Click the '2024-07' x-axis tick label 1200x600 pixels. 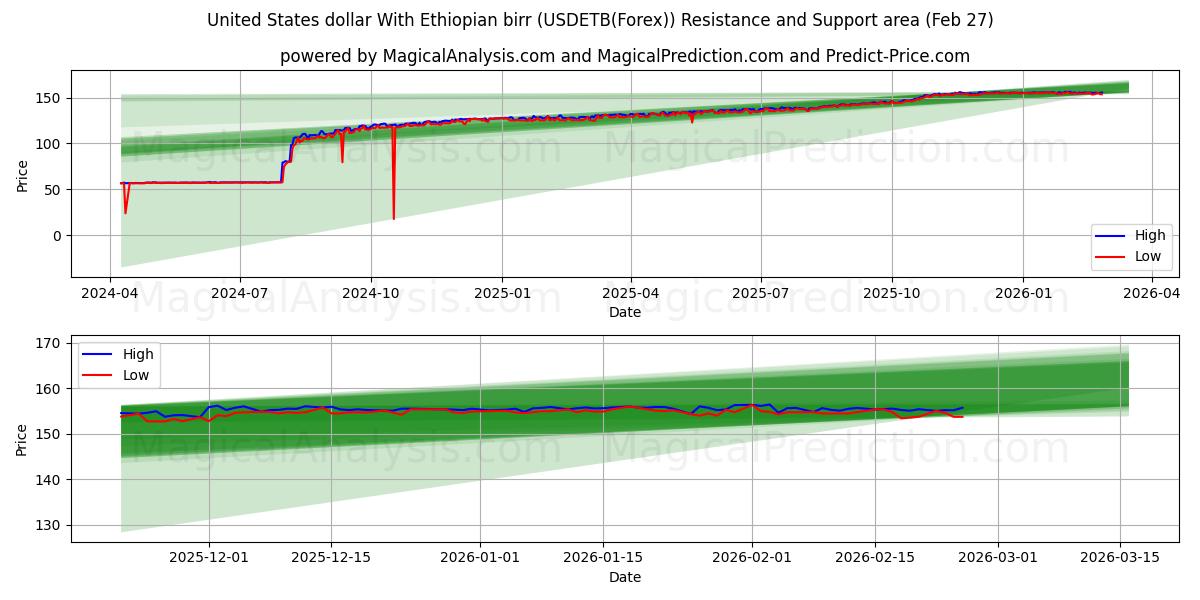[x=240, y=294]
